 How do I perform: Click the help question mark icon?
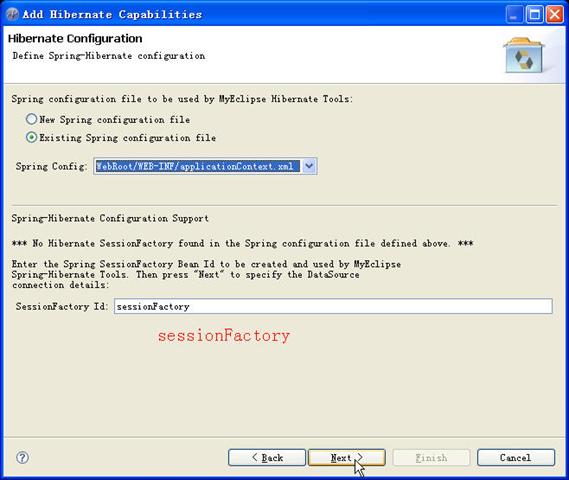(22, 457)
